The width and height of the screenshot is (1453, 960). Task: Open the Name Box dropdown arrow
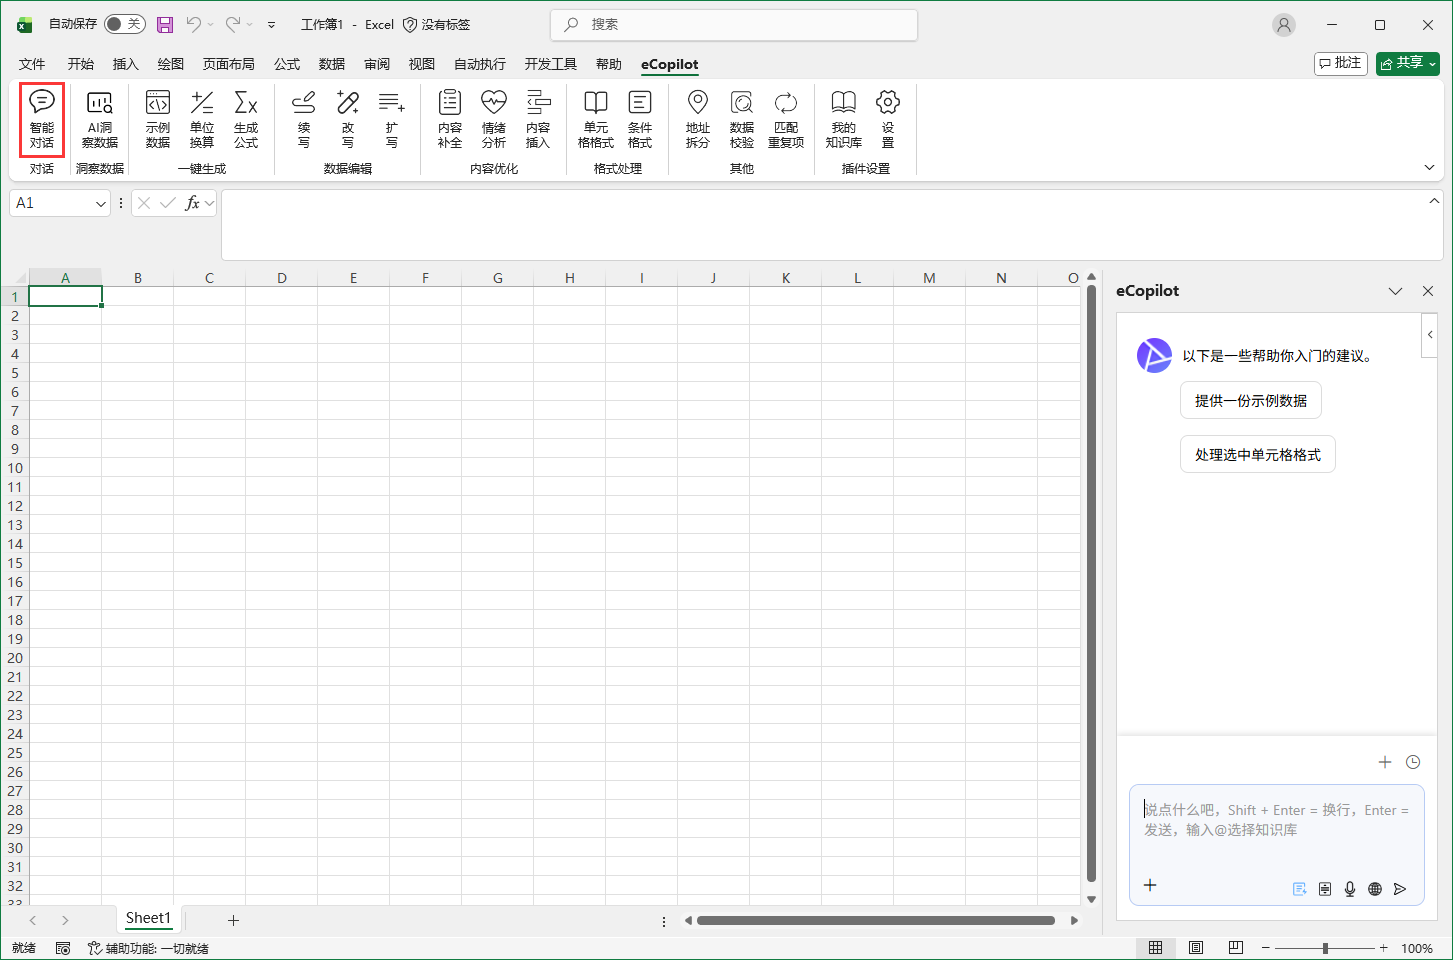coord(100,204)
